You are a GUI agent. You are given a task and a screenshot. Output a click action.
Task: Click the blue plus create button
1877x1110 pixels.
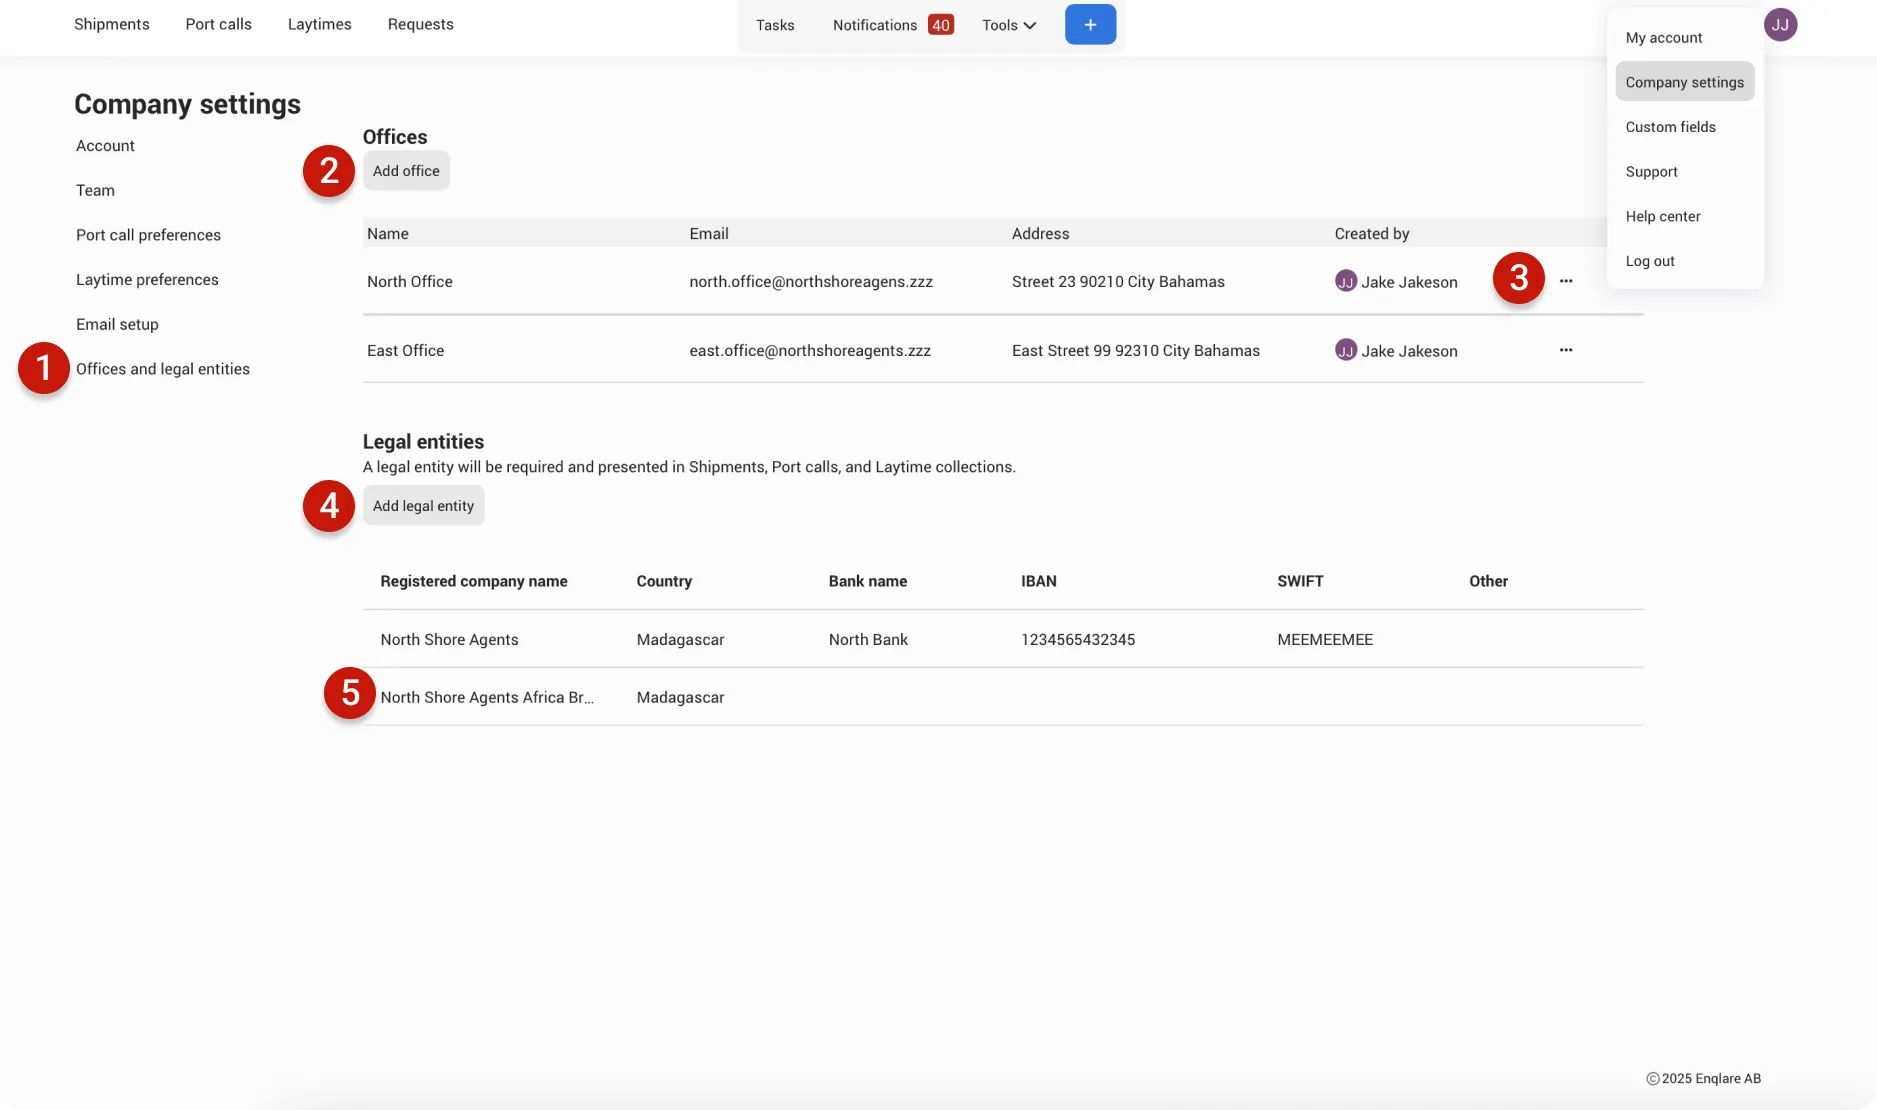coord(1090,25)
